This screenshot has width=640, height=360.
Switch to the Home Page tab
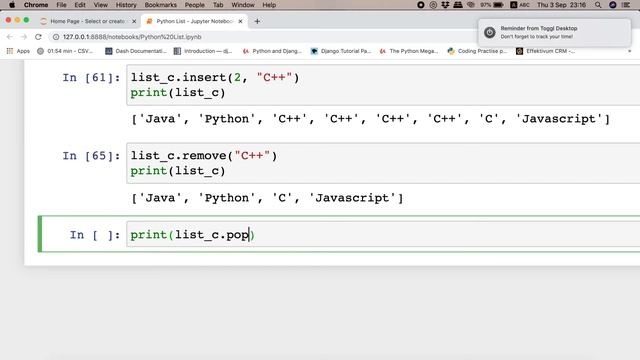click(88, 21)
